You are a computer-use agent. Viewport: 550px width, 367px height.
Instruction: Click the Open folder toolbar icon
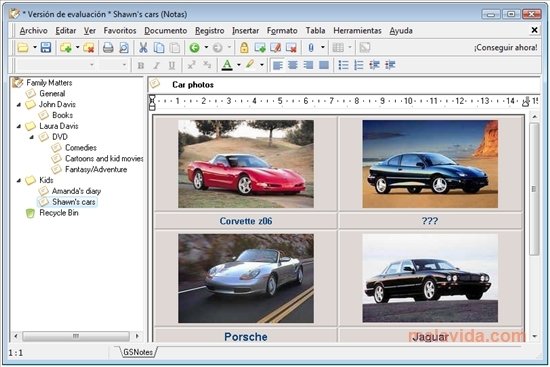[23, 47]
